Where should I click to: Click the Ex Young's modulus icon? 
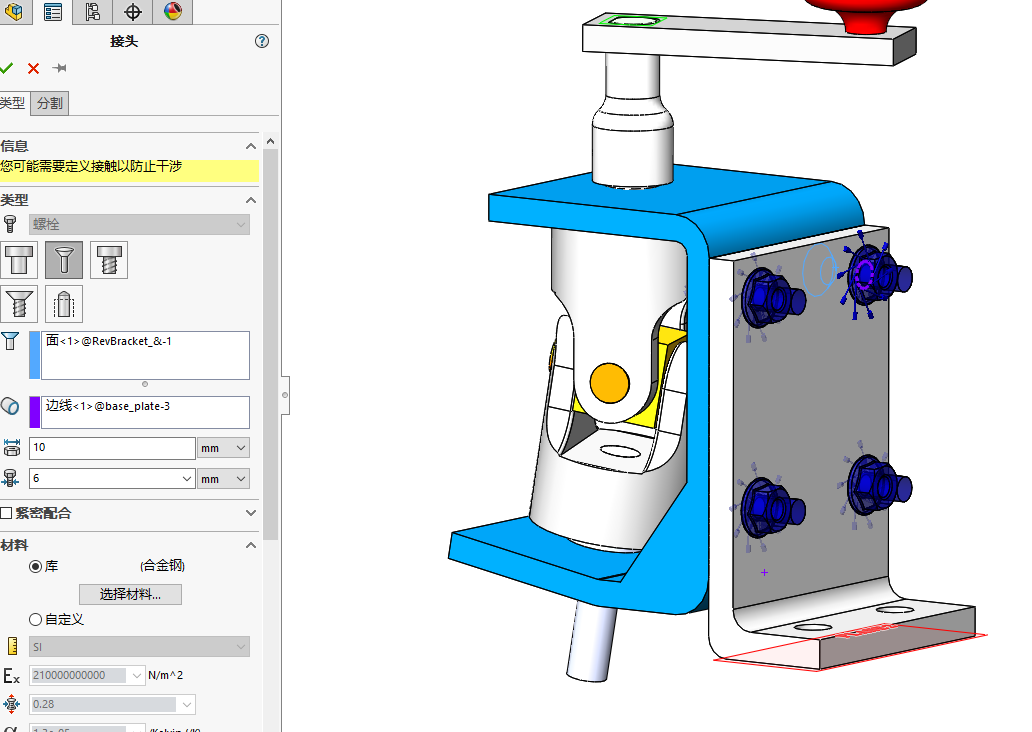coord(11,676)
